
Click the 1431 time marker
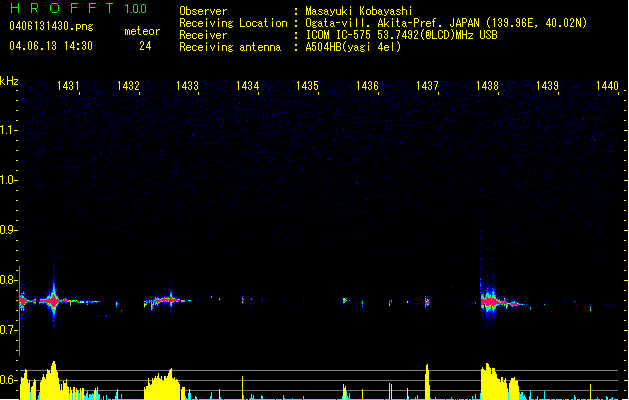(68, 86)
